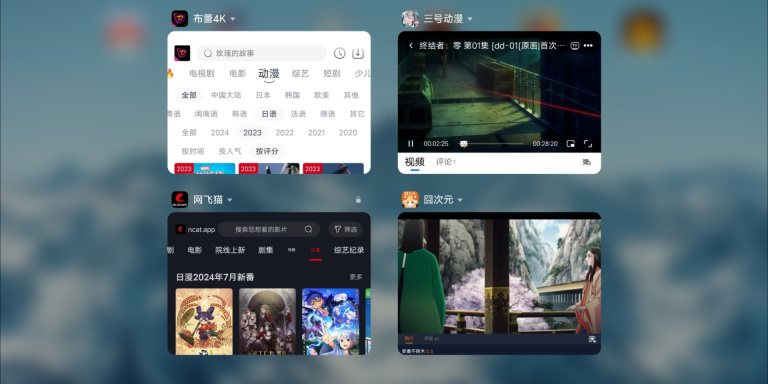Filter region by 欧美 in 布蕾4K
Image resolution: width=768 pixels, height=384 pixels.
[x=322, y=95]
